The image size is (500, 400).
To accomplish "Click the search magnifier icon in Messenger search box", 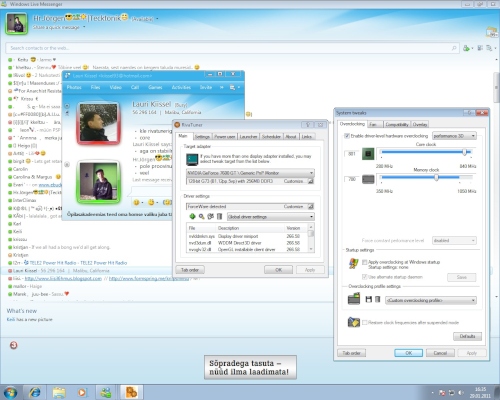I will (454, 48).
